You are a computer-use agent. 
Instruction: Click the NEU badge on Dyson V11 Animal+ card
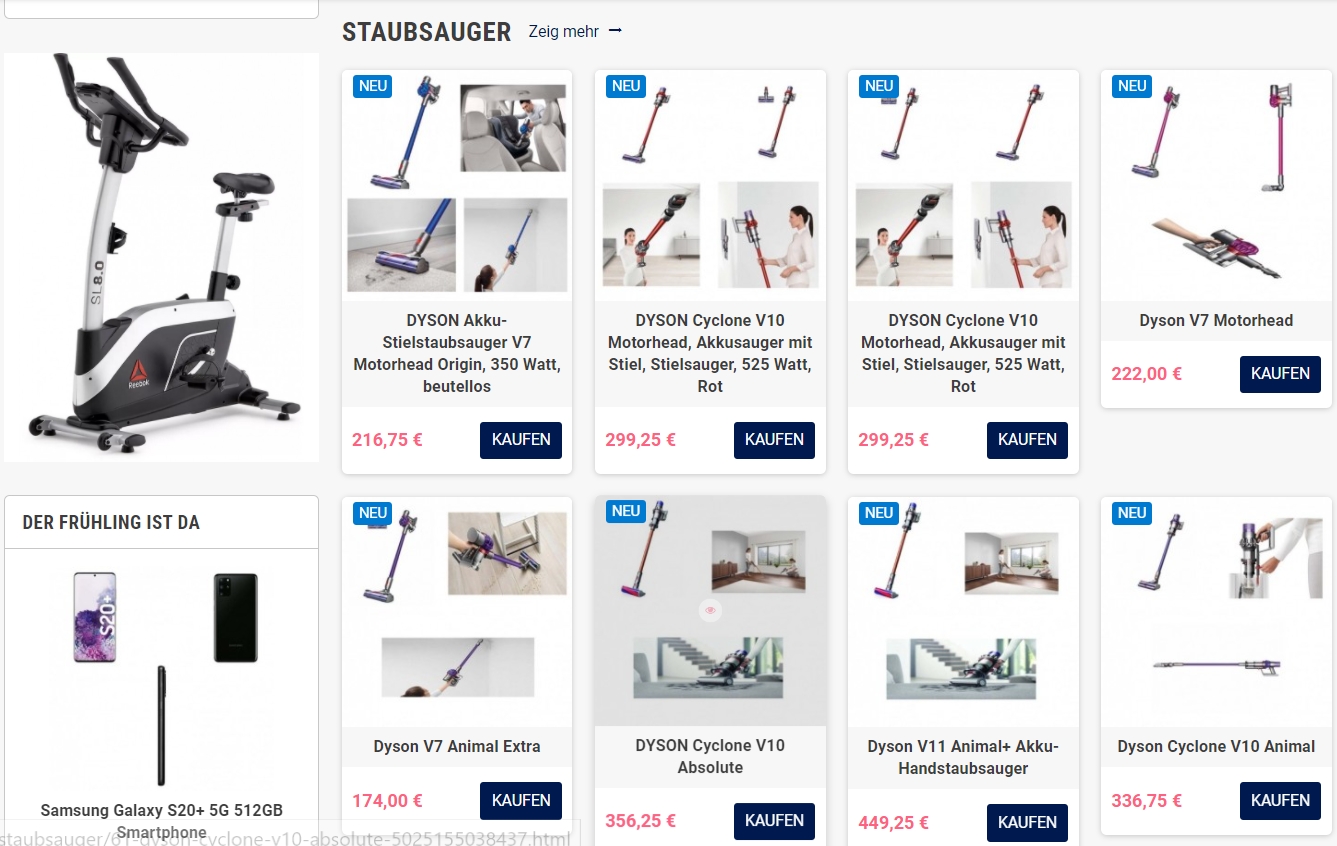pyautogui.click(x=879, y=513)
